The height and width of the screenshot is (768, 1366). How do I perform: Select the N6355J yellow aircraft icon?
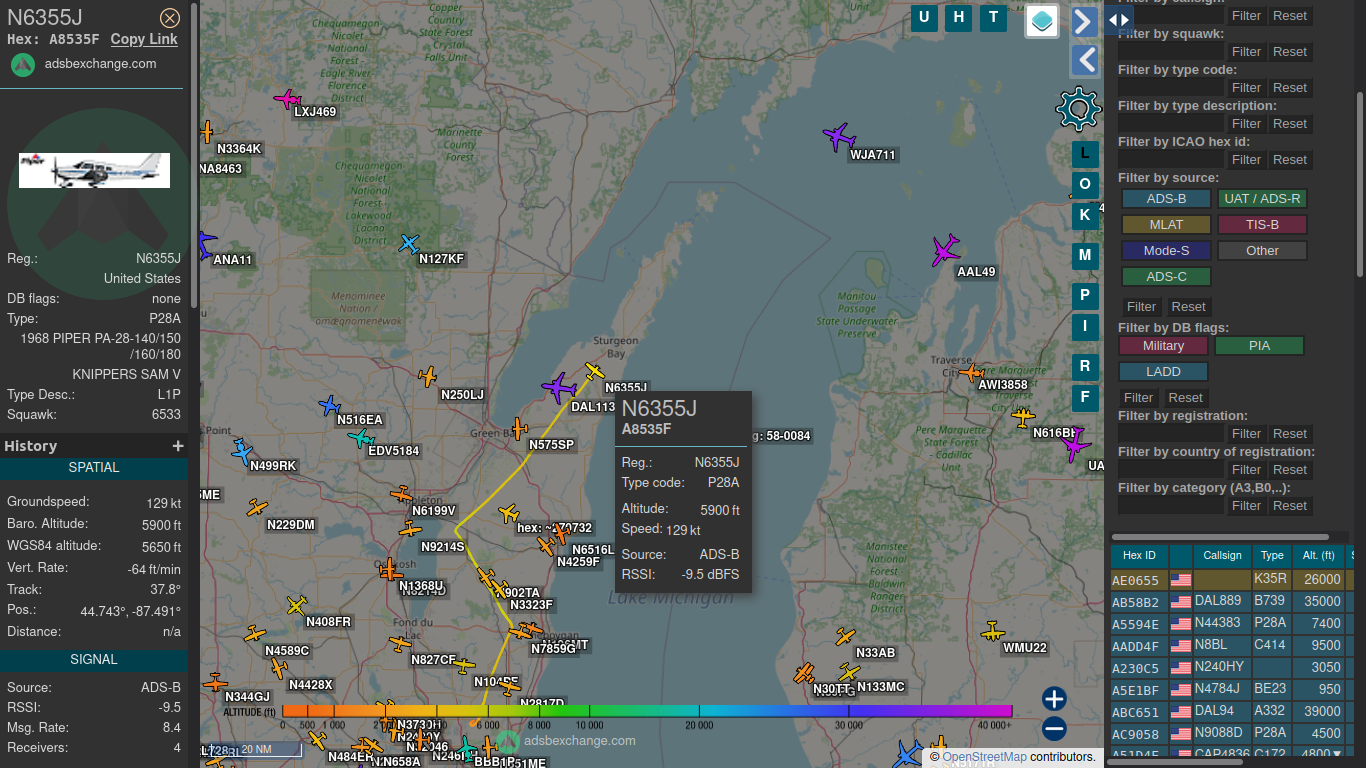595,372
